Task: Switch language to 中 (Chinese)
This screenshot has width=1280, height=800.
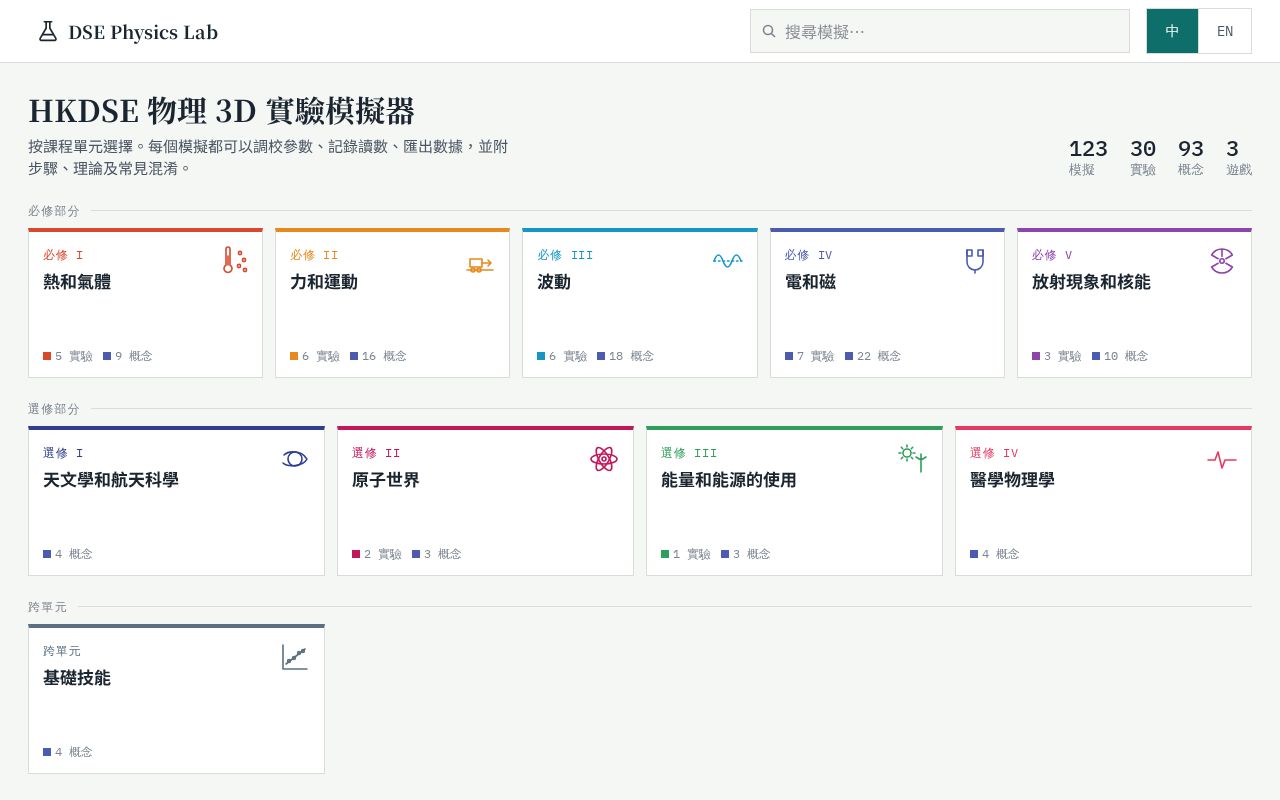Action: point(1172,31)
